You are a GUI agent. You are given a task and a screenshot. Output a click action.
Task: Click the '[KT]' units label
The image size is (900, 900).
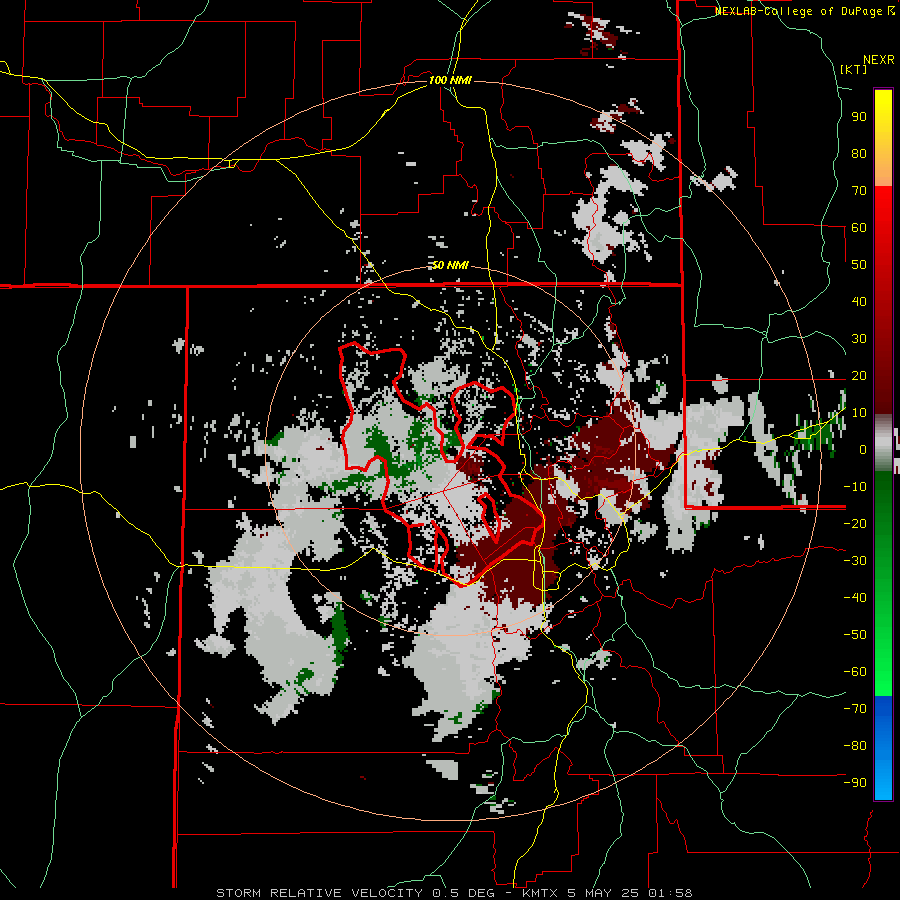click(x=854, y=69)
